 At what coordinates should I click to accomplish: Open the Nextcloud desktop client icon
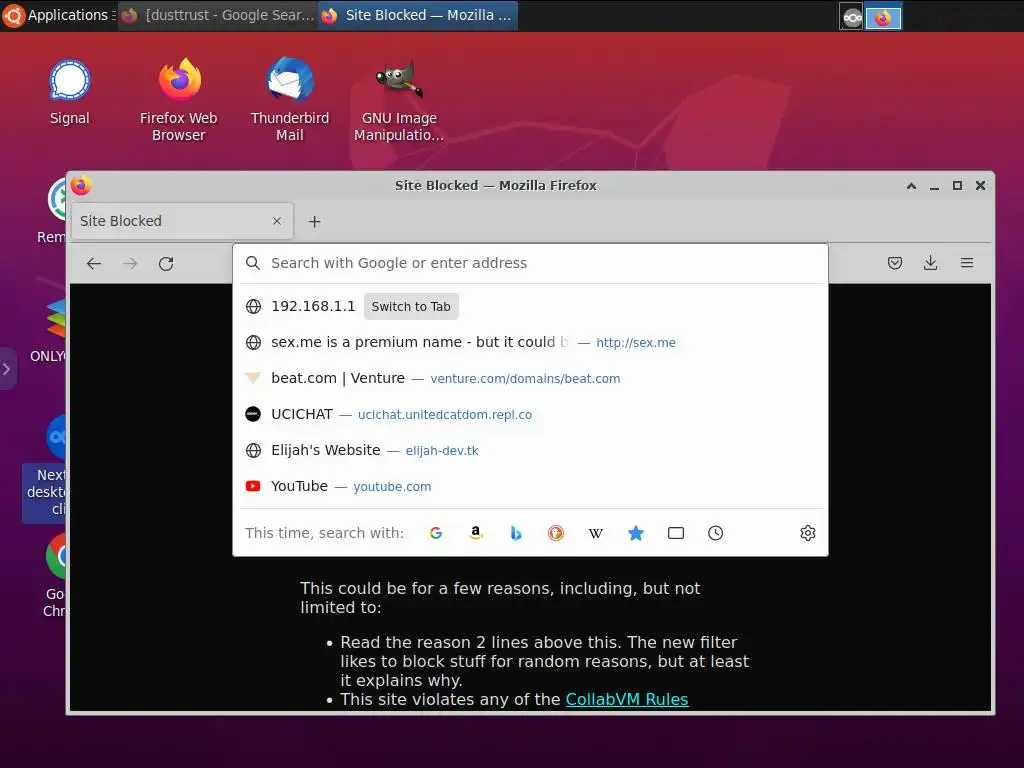[44, 467]
